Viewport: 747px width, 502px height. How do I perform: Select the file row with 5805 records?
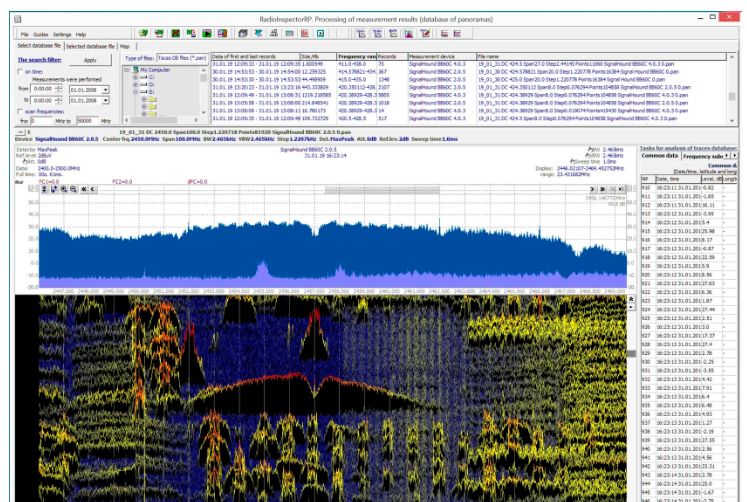tap(469, 95)
